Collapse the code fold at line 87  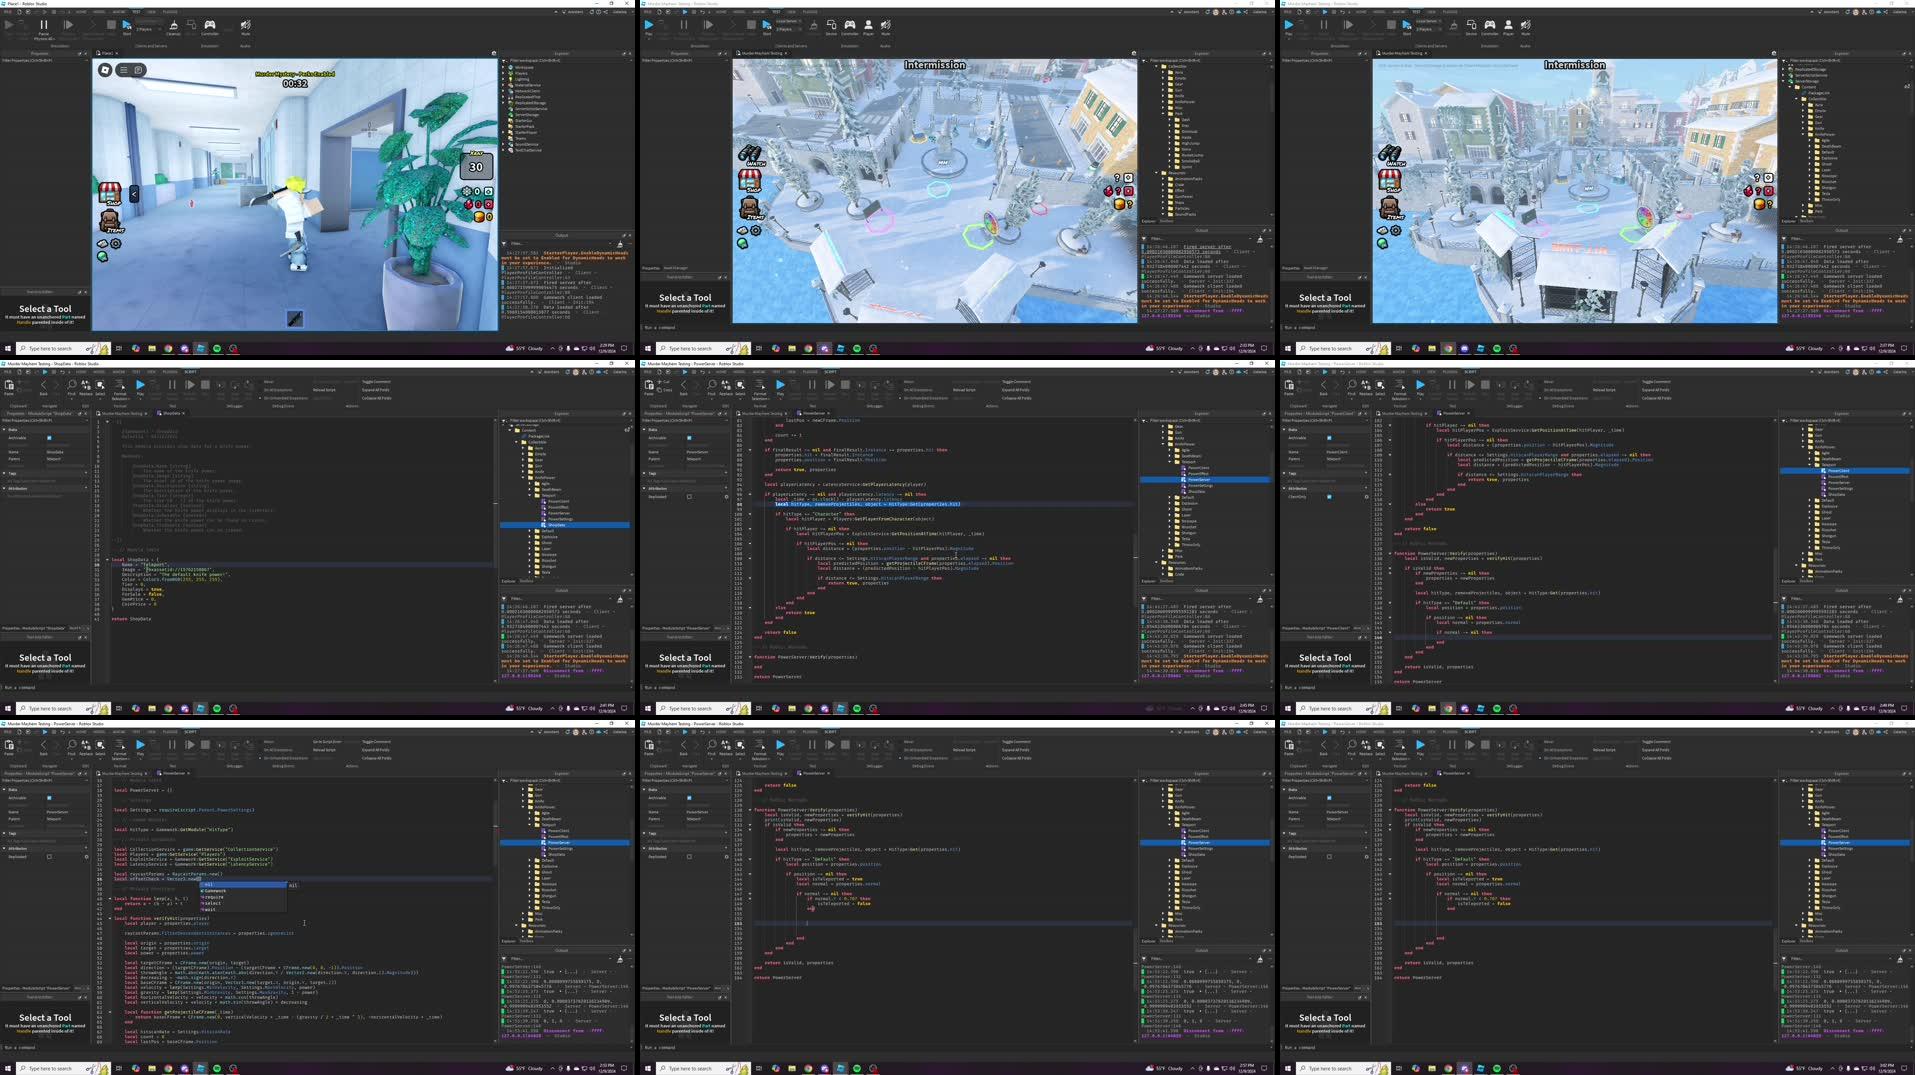751,450
